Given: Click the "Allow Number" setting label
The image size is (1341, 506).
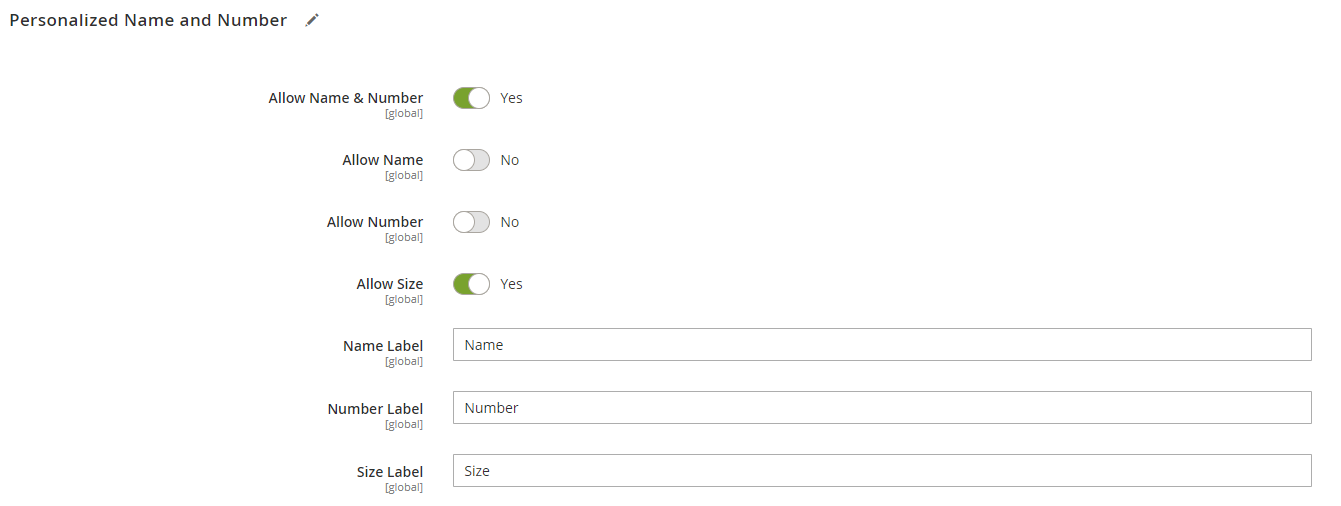Looking at the screenshot, I should point(374,222).
